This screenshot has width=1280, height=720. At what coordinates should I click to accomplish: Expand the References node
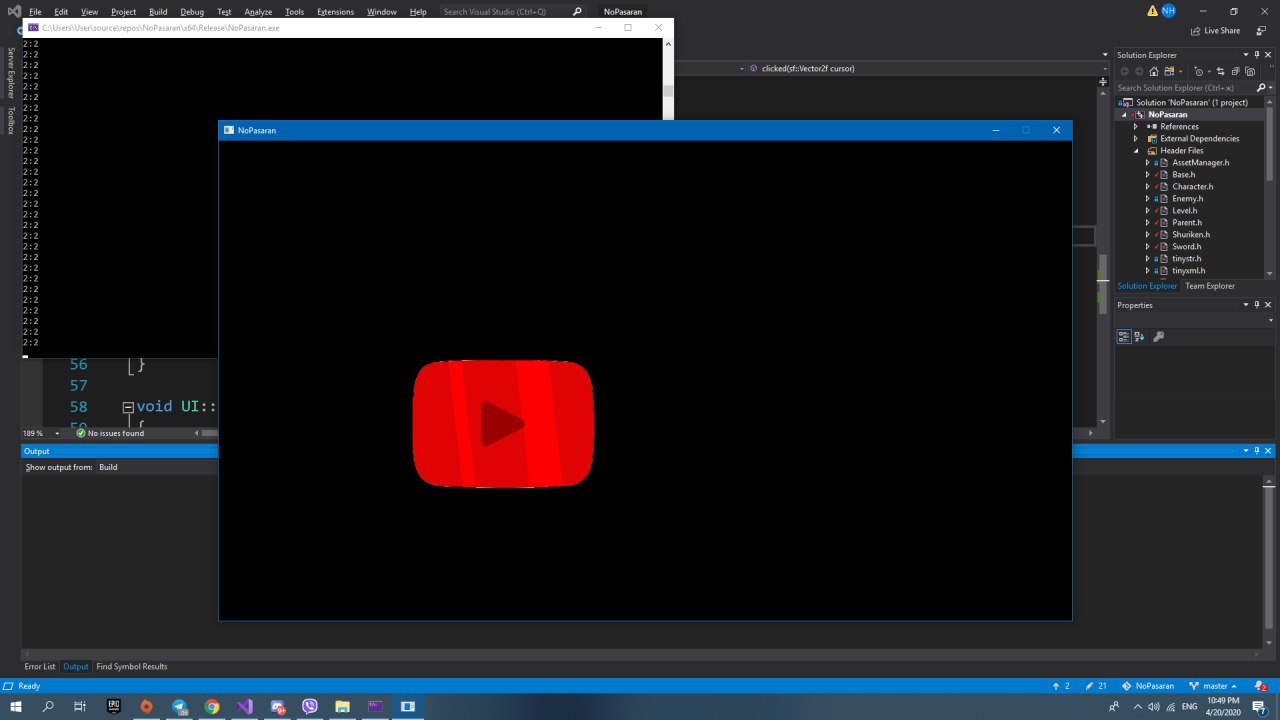coord(1136,127)
